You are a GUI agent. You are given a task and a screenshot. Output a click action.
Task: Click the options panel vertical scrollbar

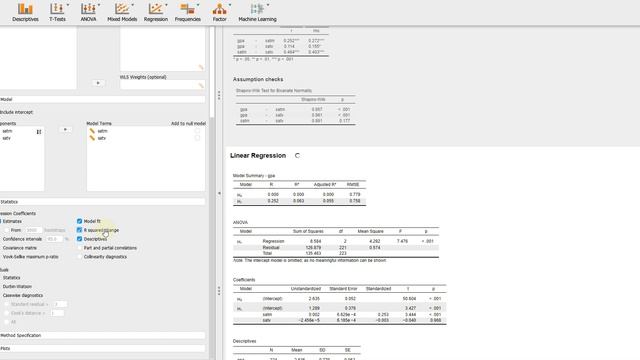[x=212, y=73]
